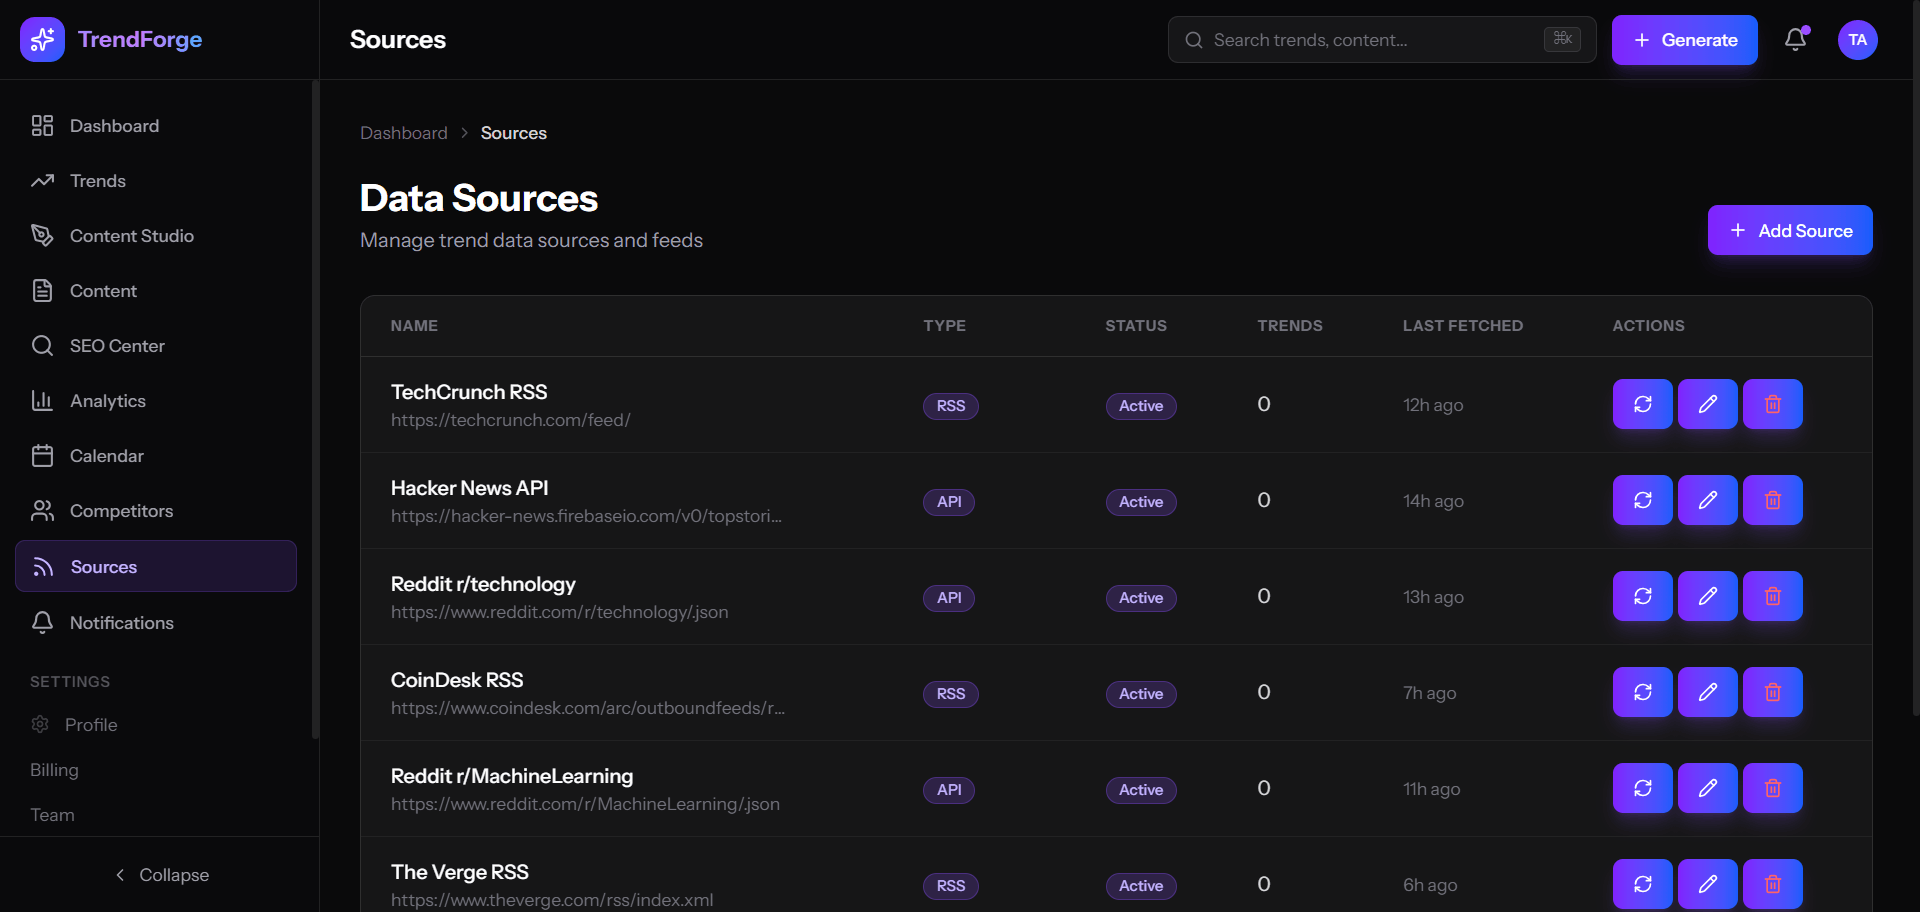The height and width of the screenshot is (912, 1920).
Task: Delete the Hacker News API source
Action: pos(1773,500)
